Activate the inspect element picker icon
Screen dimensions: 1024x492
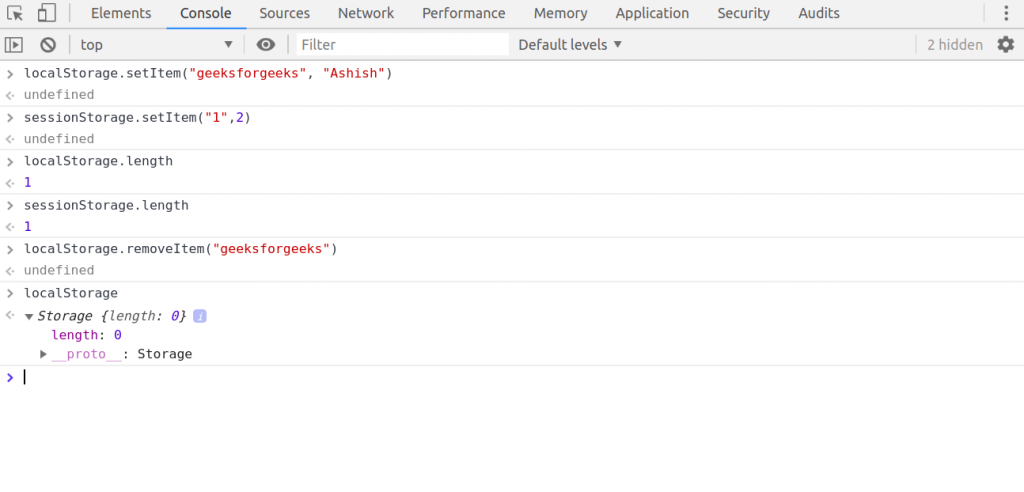click(15, 14)
